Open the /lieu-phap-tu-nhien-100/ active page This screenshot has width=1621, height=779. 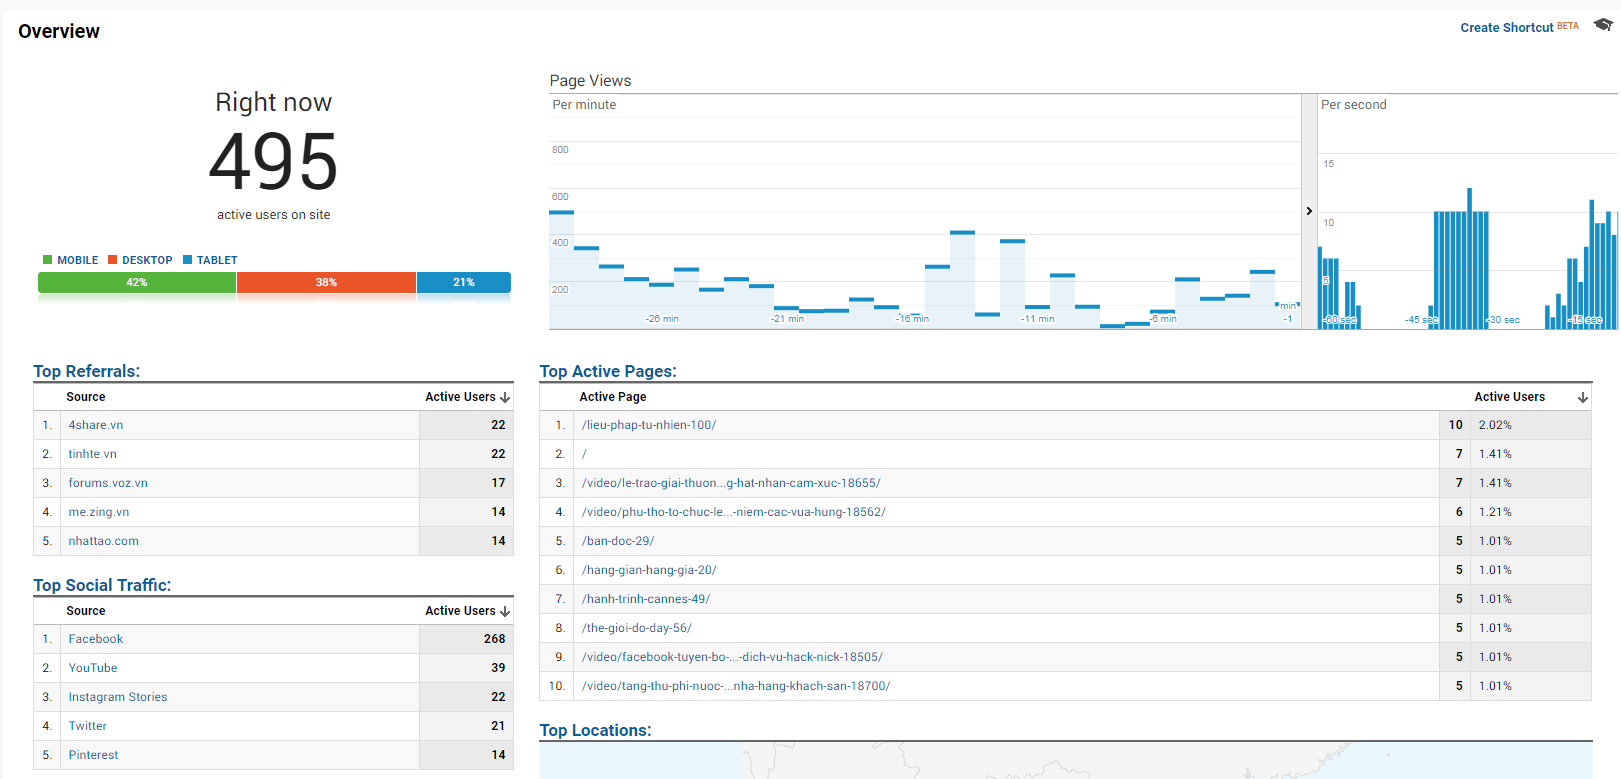(649, 425)
